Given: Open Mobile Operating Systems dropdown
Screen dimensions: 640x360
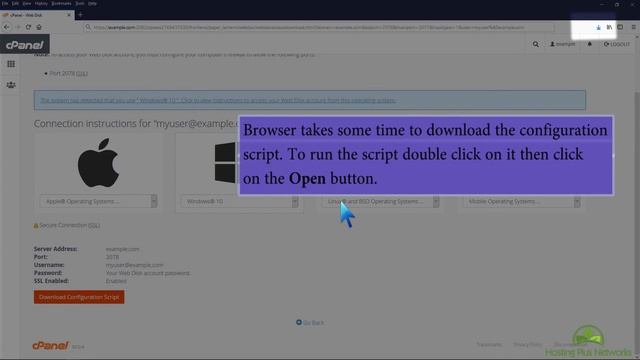Looking at the screenshot, I should [521, 201].
